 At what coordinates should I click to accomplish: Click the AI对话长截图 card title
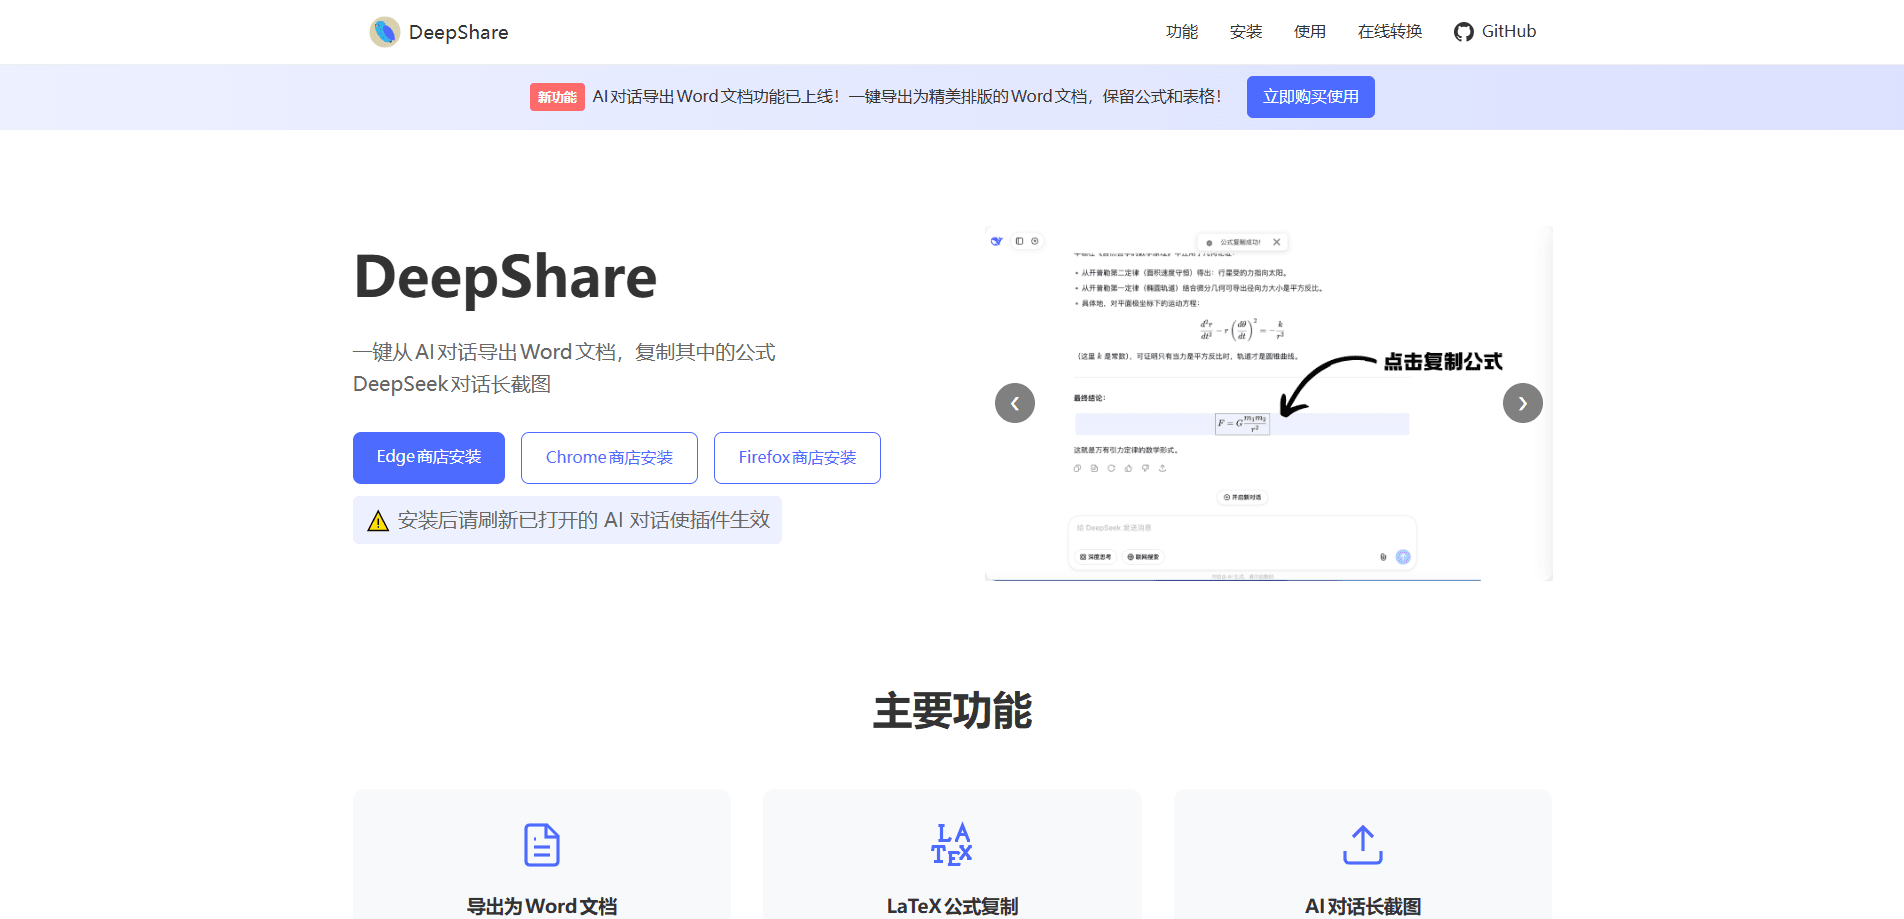click(1363, 906)
